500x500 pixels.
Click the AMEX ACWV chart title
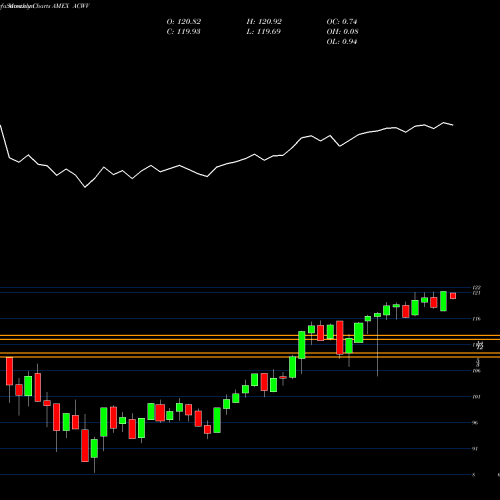[70, 6]
